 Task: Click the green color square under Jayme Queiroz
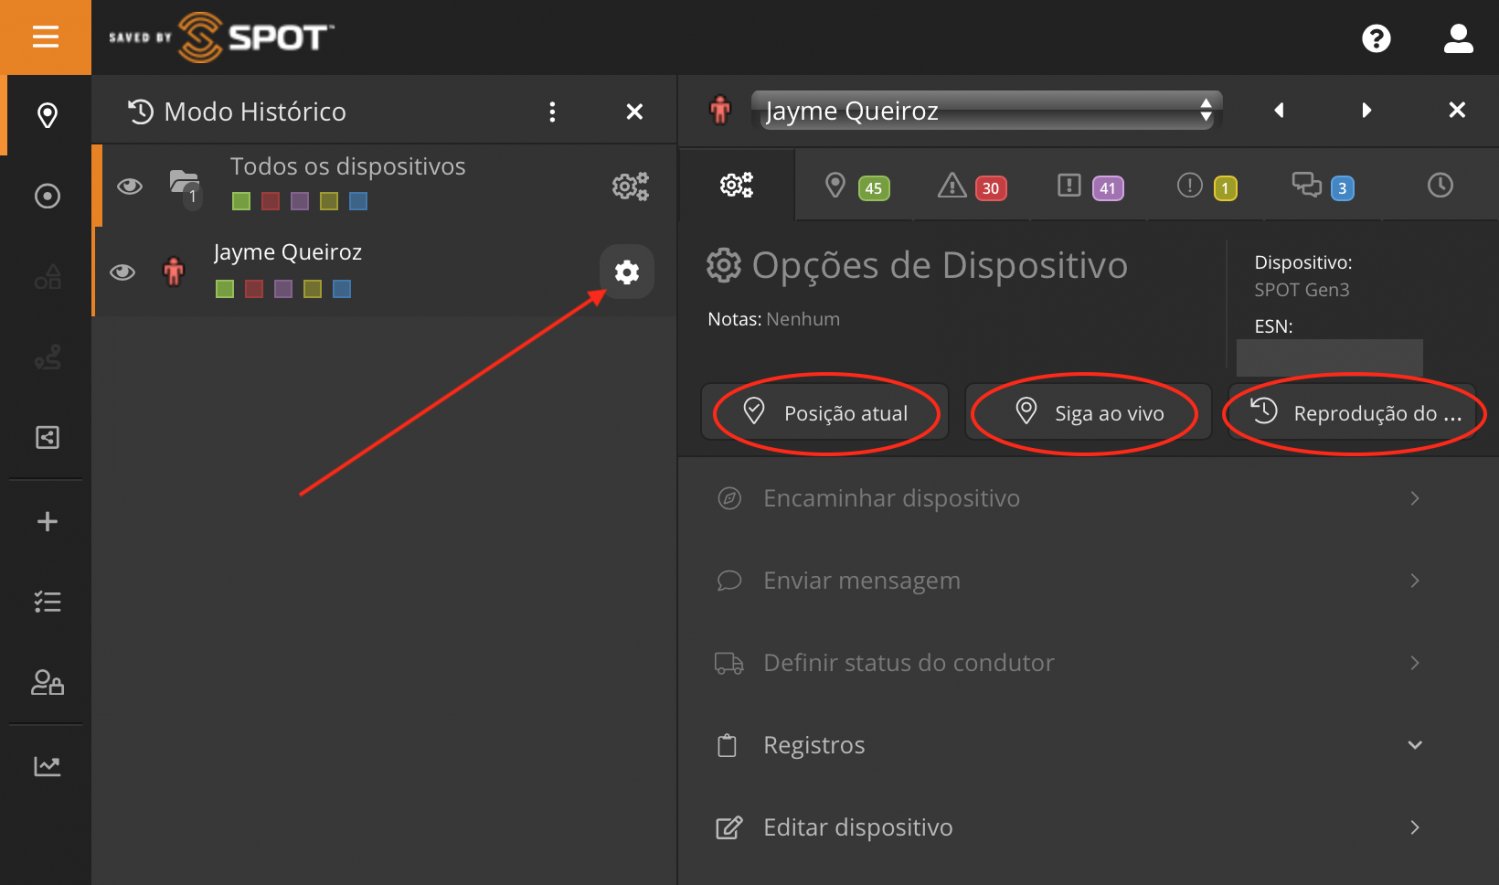click(225, 289)
